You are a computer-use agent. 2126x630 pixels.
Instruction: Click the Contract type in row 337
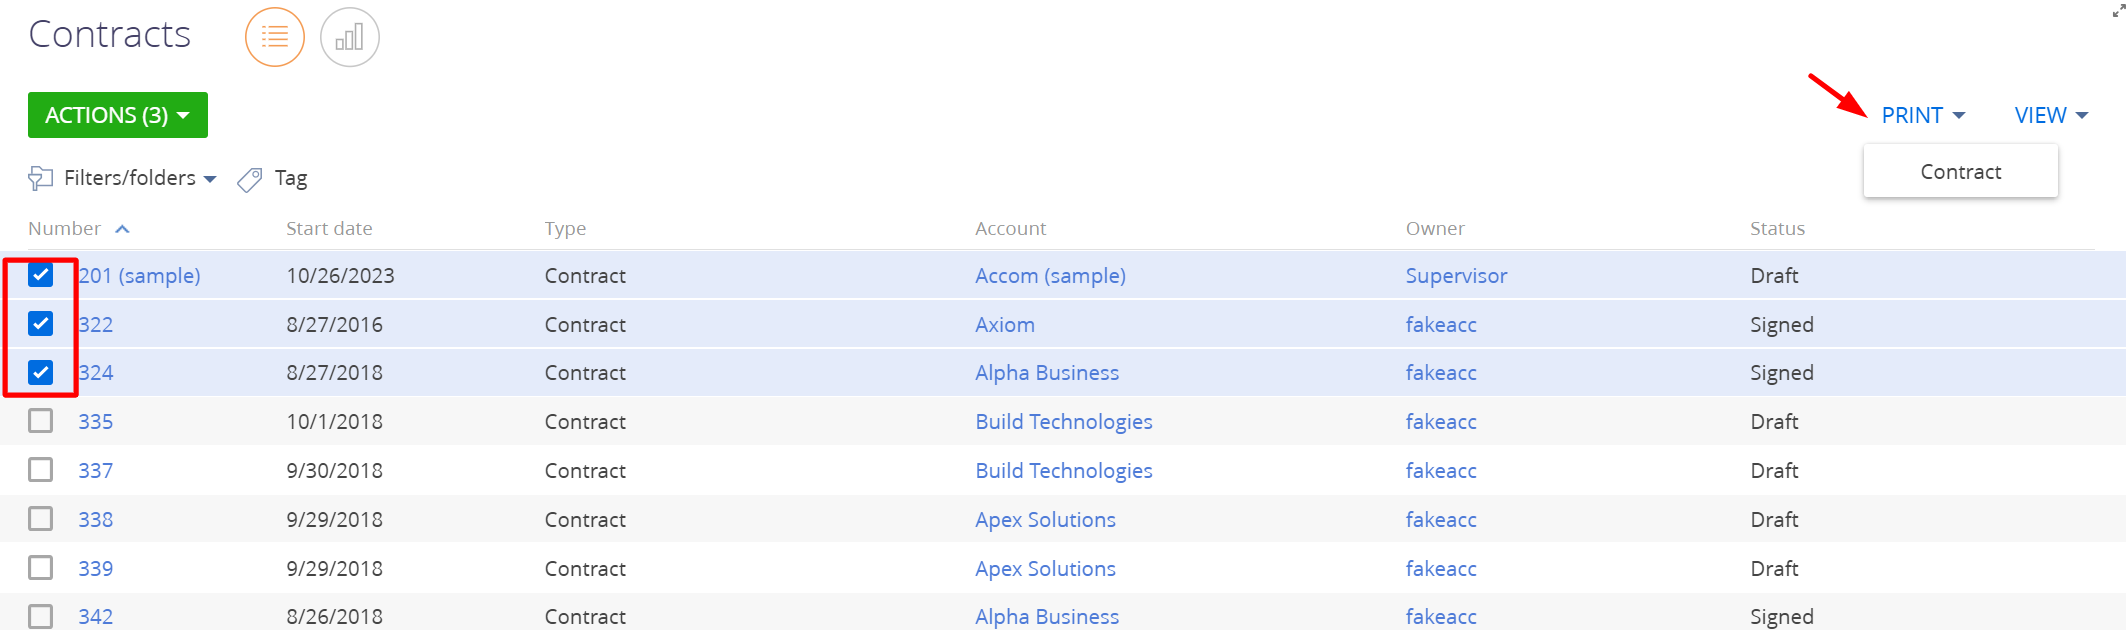tap(585, 470)
